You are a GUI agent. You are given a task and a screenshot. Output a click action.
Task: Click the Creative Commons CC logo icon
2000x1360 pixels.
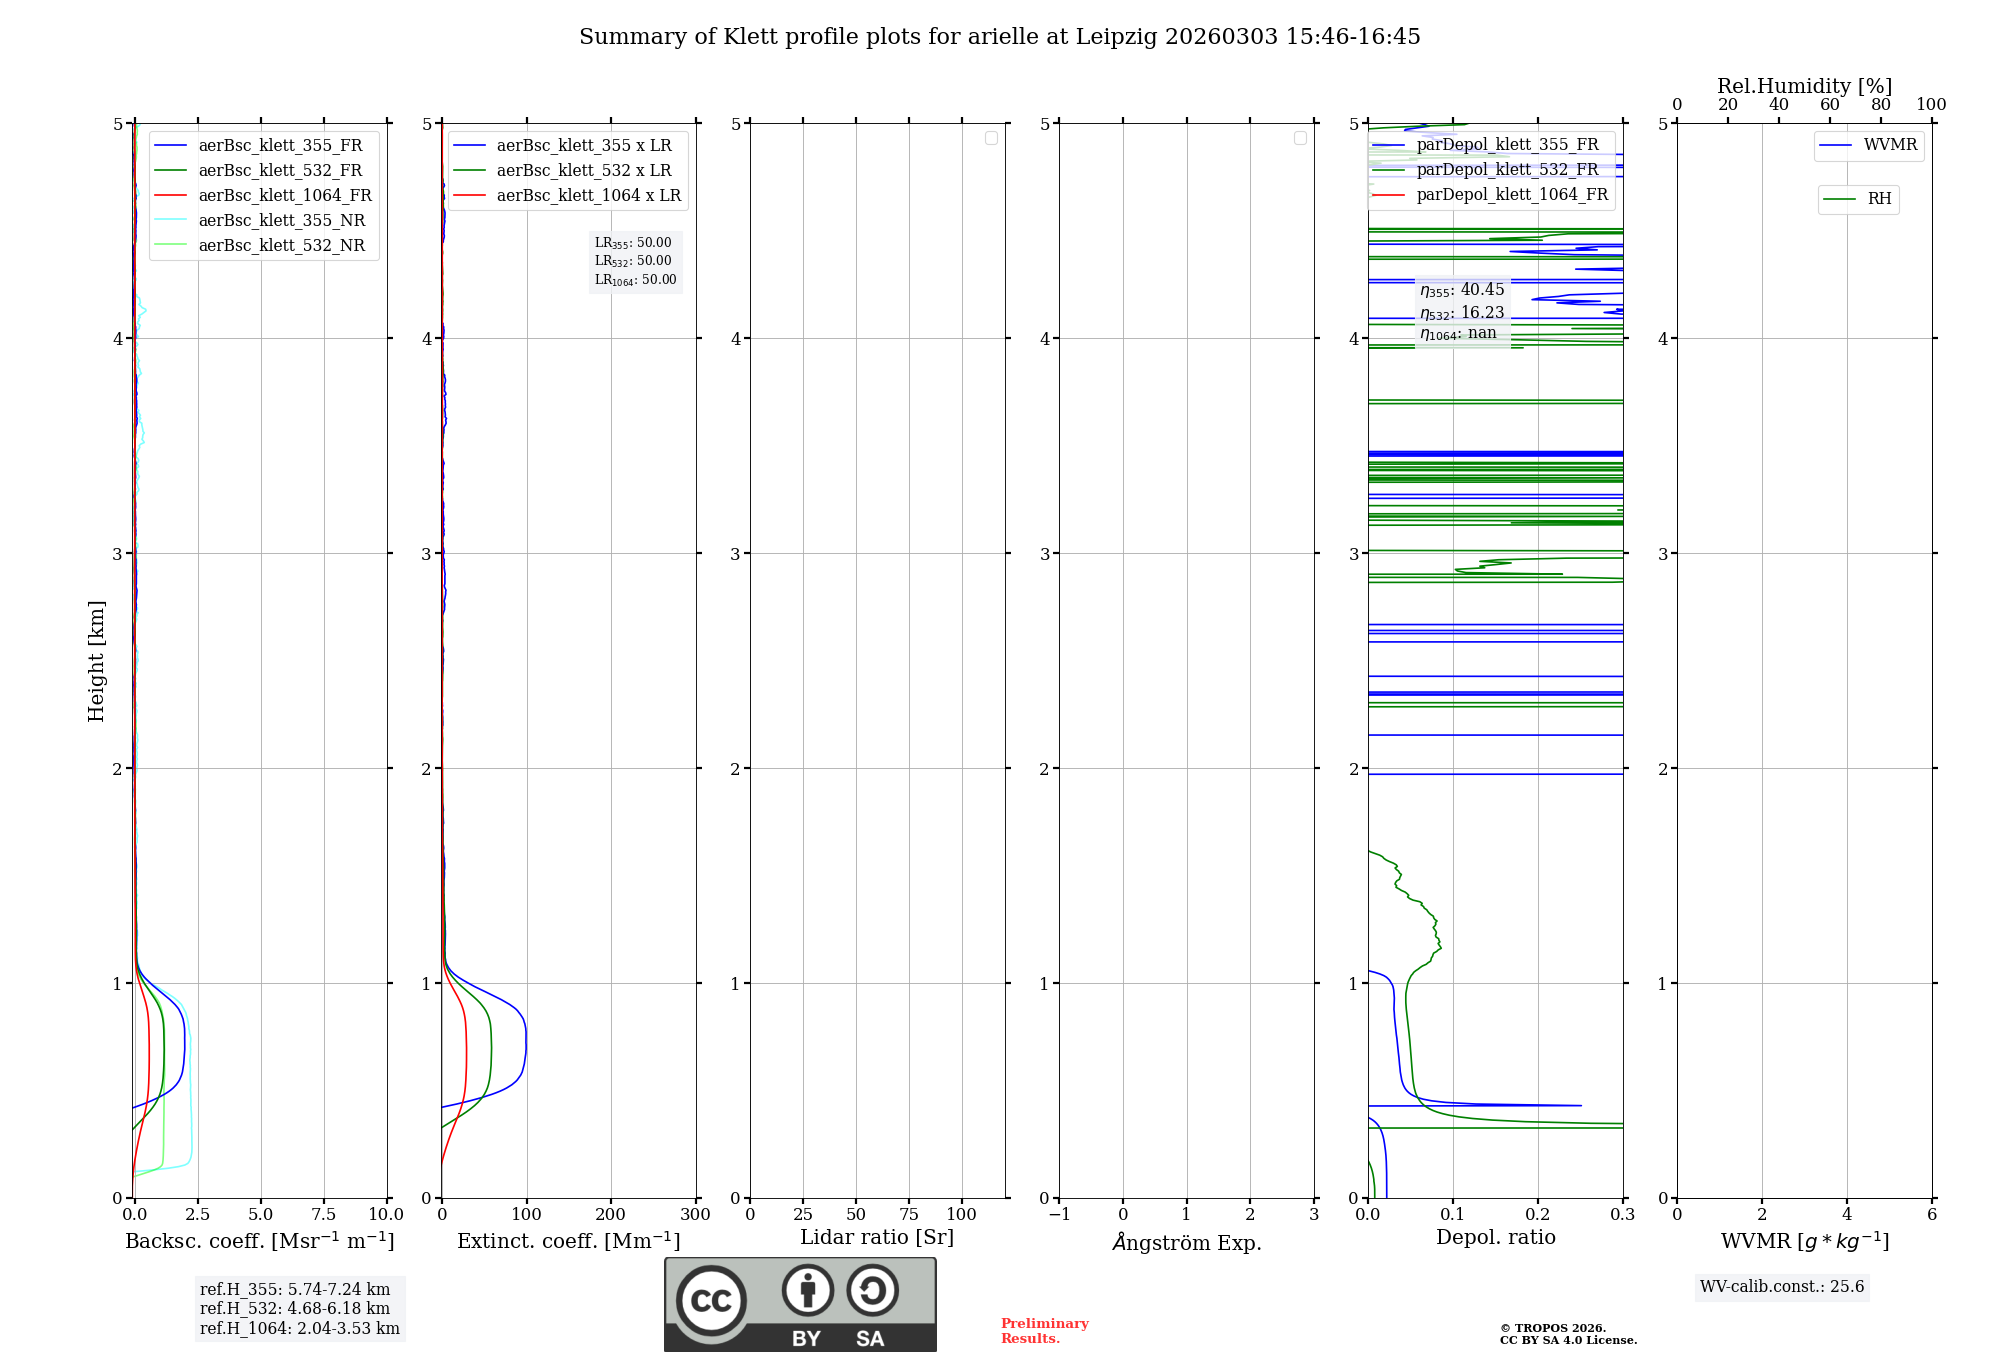711,1301
